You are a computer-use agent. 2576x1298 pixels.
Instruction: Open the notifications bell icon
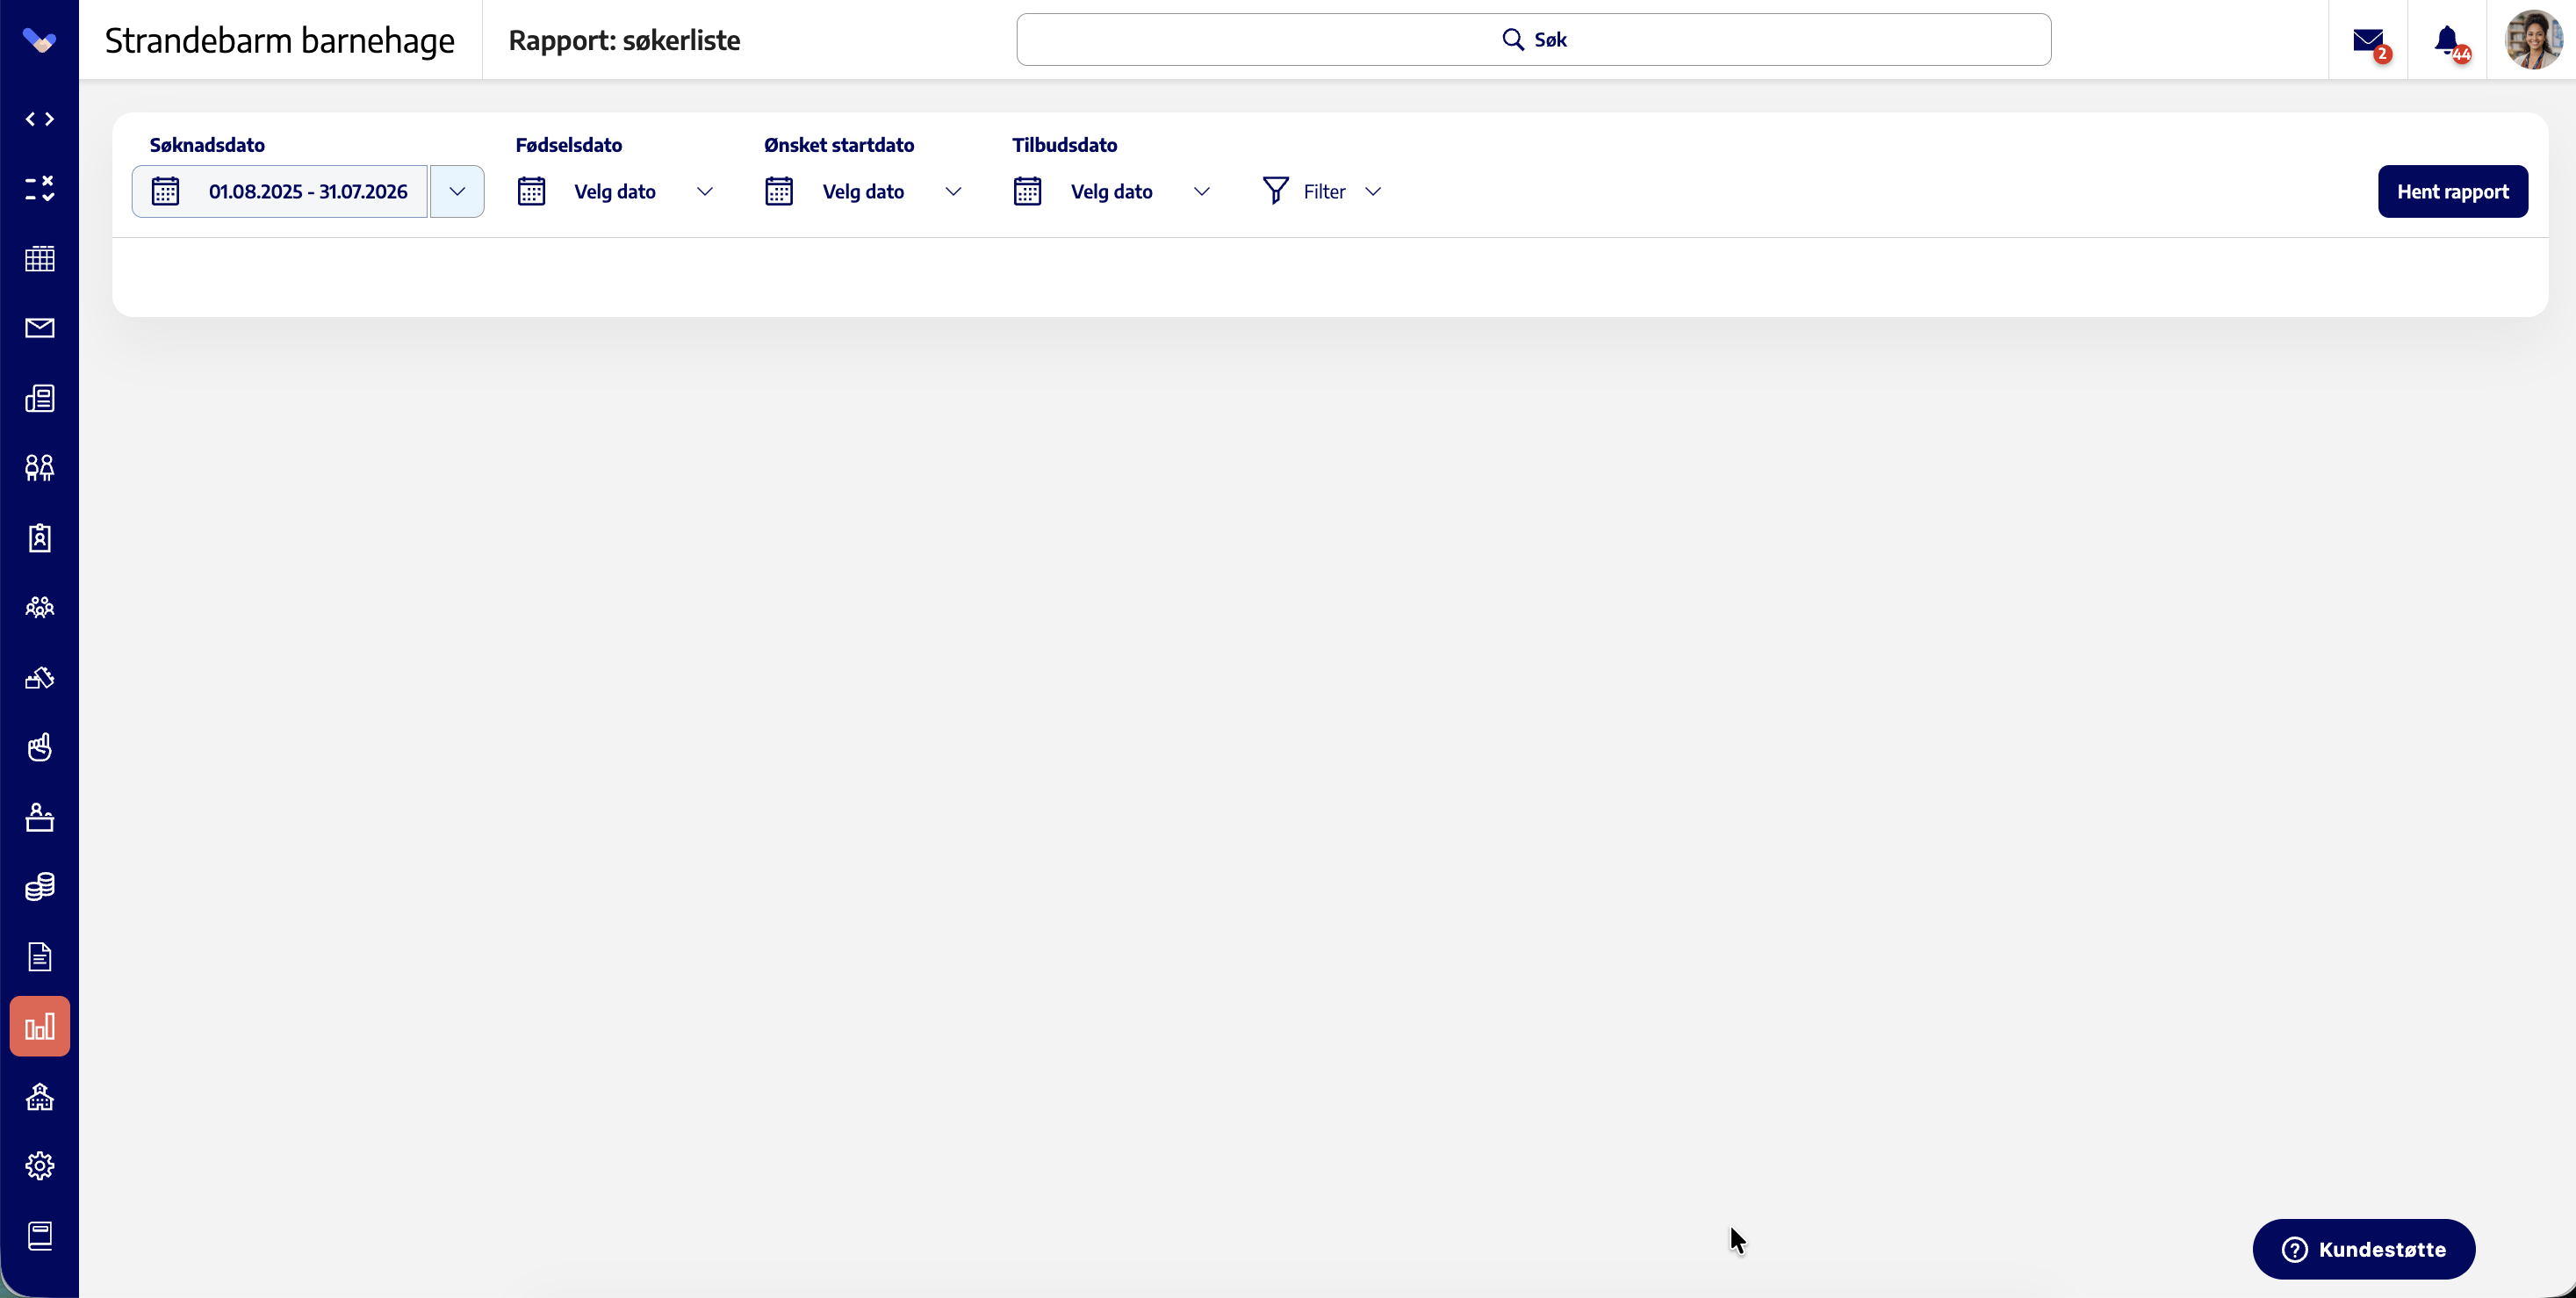pos(2448,41)
